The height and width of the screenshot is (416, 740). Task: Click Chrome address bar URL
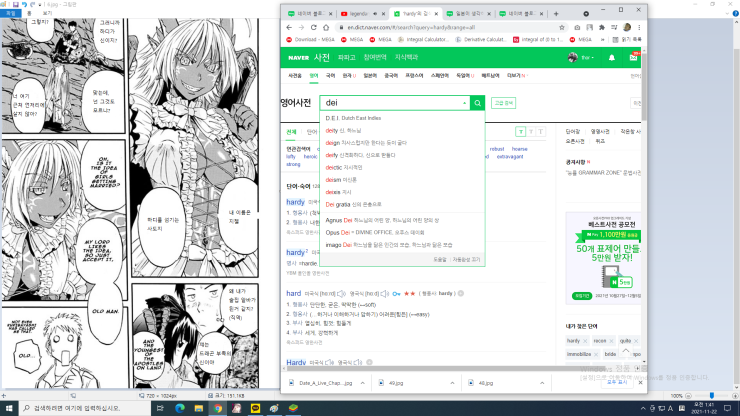click(411, 27)
